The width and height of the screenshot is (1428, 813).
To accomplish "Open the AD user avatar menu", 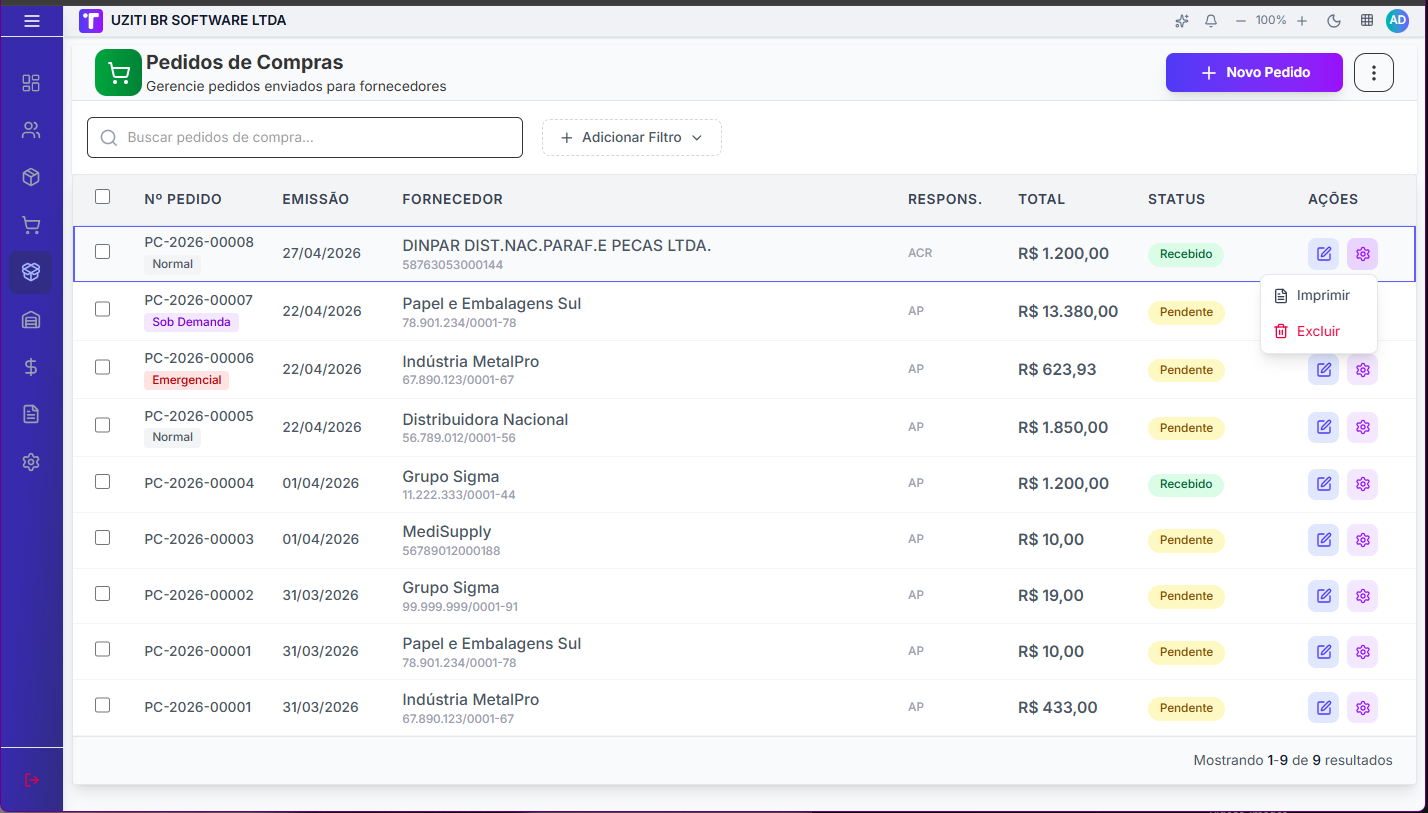I will point(1398,20).
